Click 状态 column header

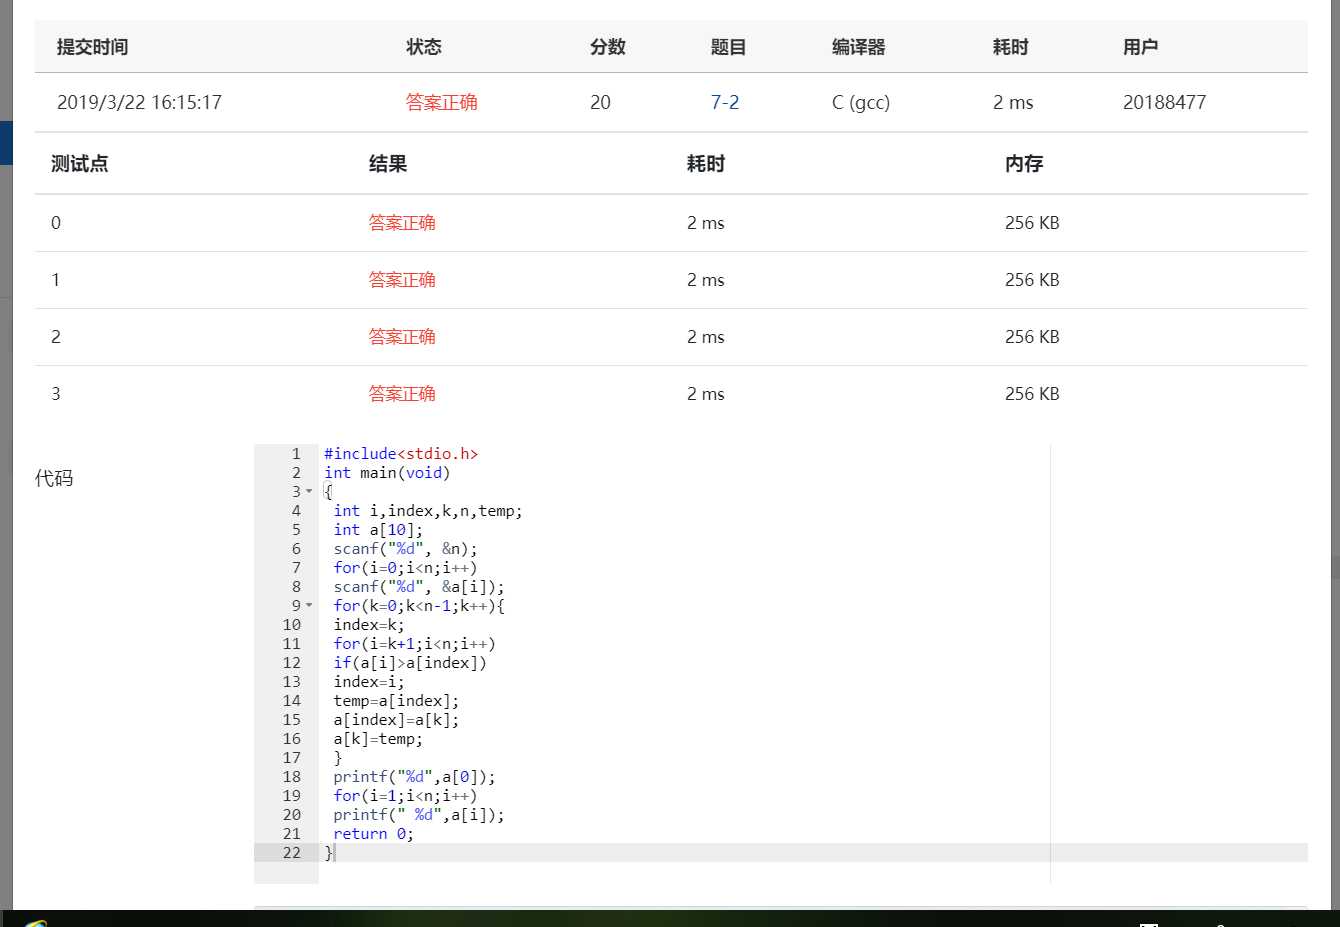point(424,47)
